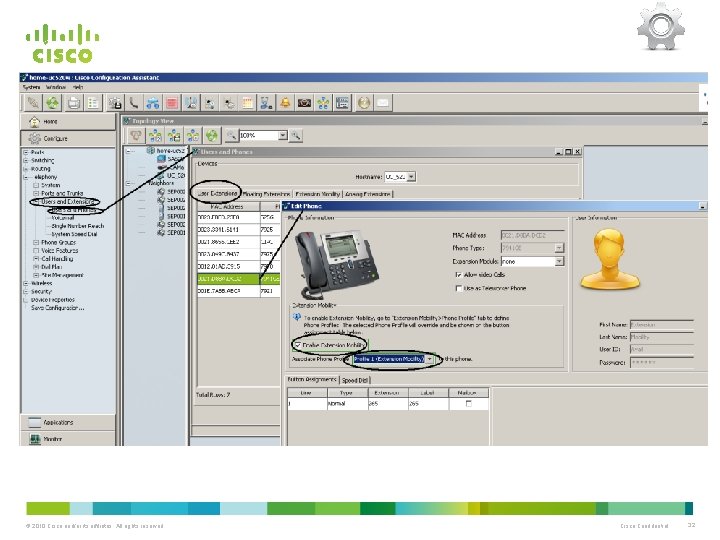Switch to Analog Extensions tab
Image resolution: width=720 pixels, height=540 pixels.
[x=367, y=194]
